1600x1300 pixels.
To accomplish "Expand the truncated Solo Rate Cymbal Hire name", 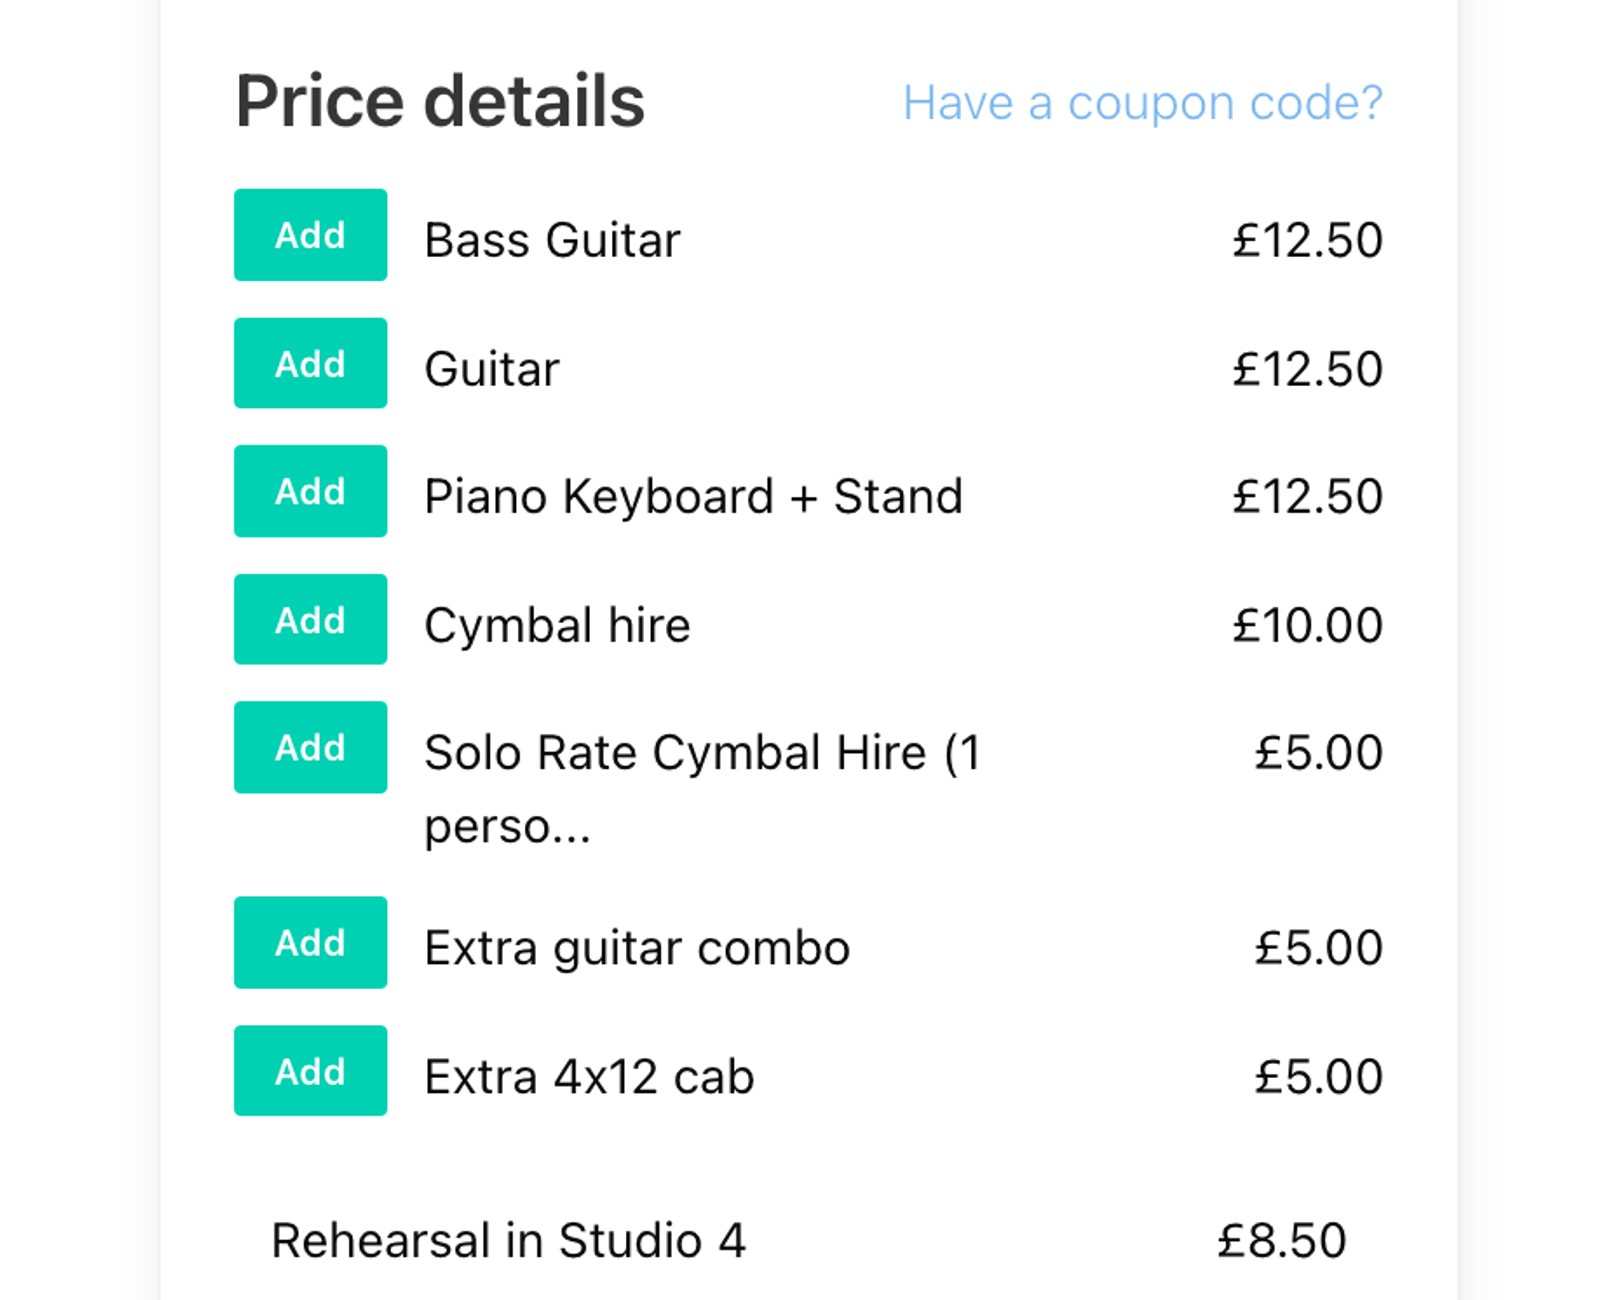I will pos(702,788).
